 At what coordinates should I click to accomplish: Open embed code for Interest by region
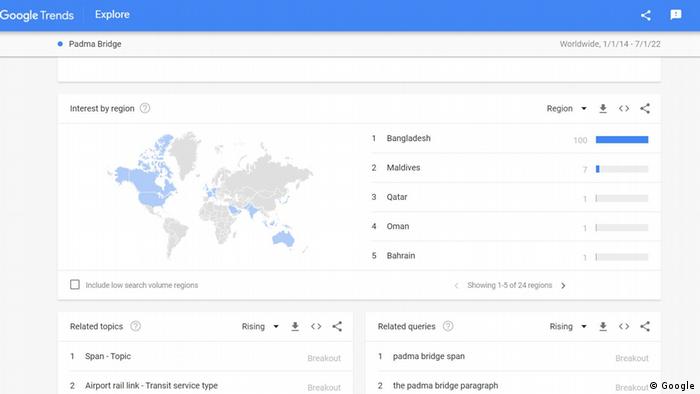pos(624,108)
